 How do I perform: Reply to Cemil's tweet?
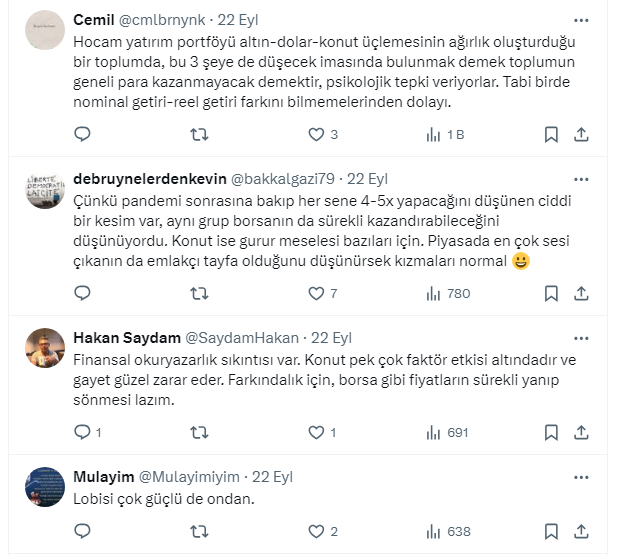pos(83,134)
